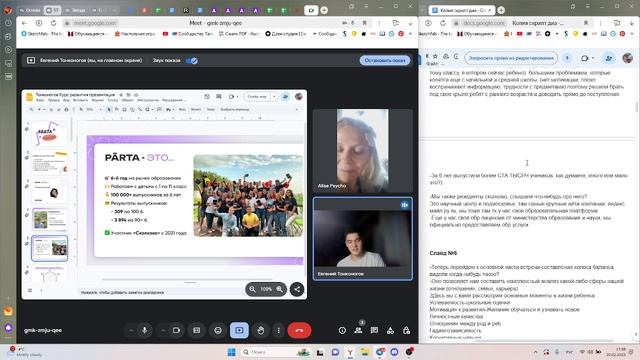Select the PARTA title slide thumbnail
Viewport: 640px width, 360px height.
49,133
